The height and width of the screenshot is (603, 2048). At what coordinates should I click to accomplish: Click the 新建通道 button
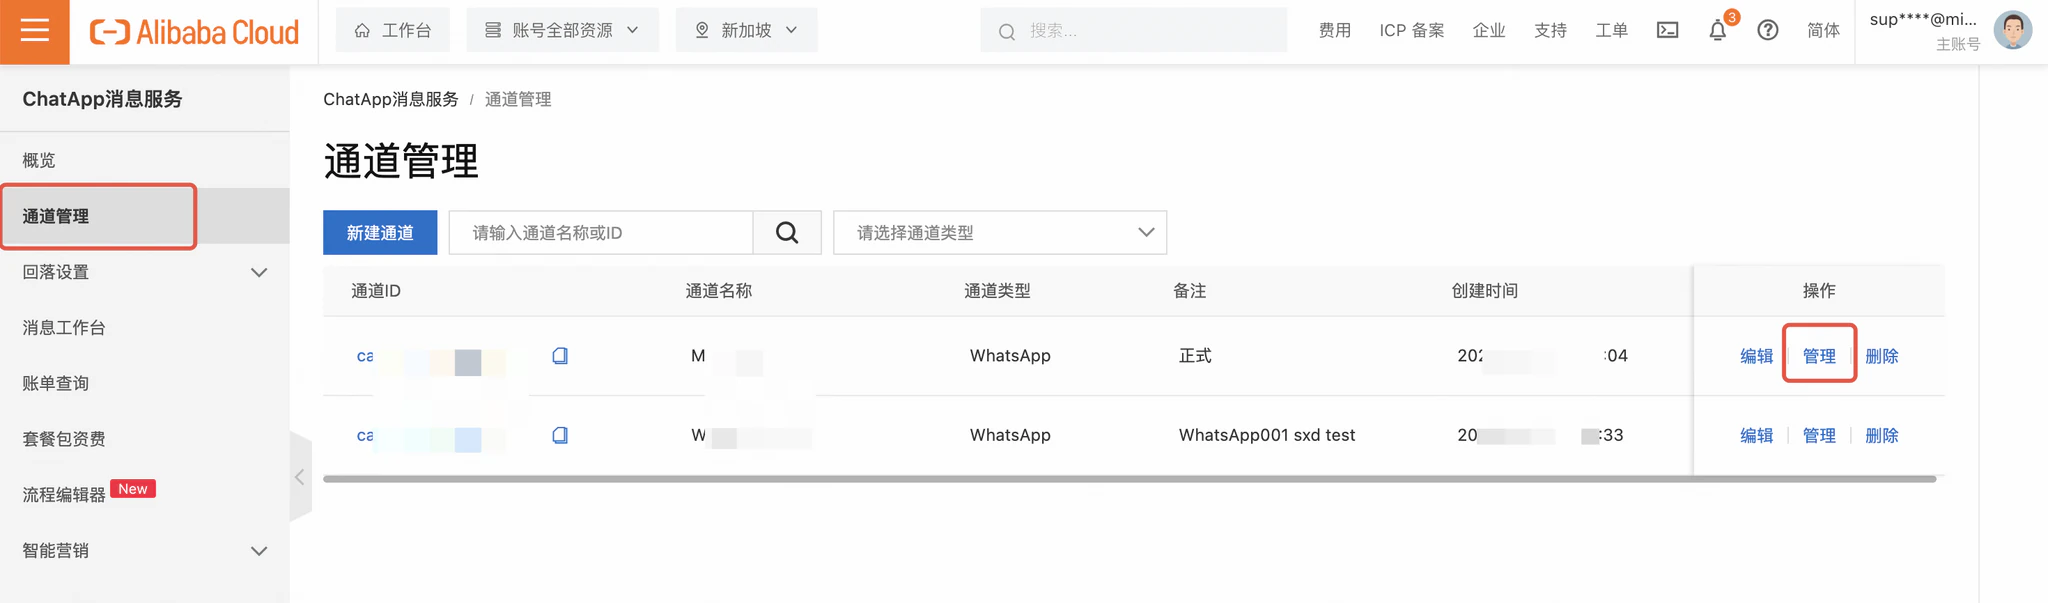pyautogui.click(x=380, y=232)
